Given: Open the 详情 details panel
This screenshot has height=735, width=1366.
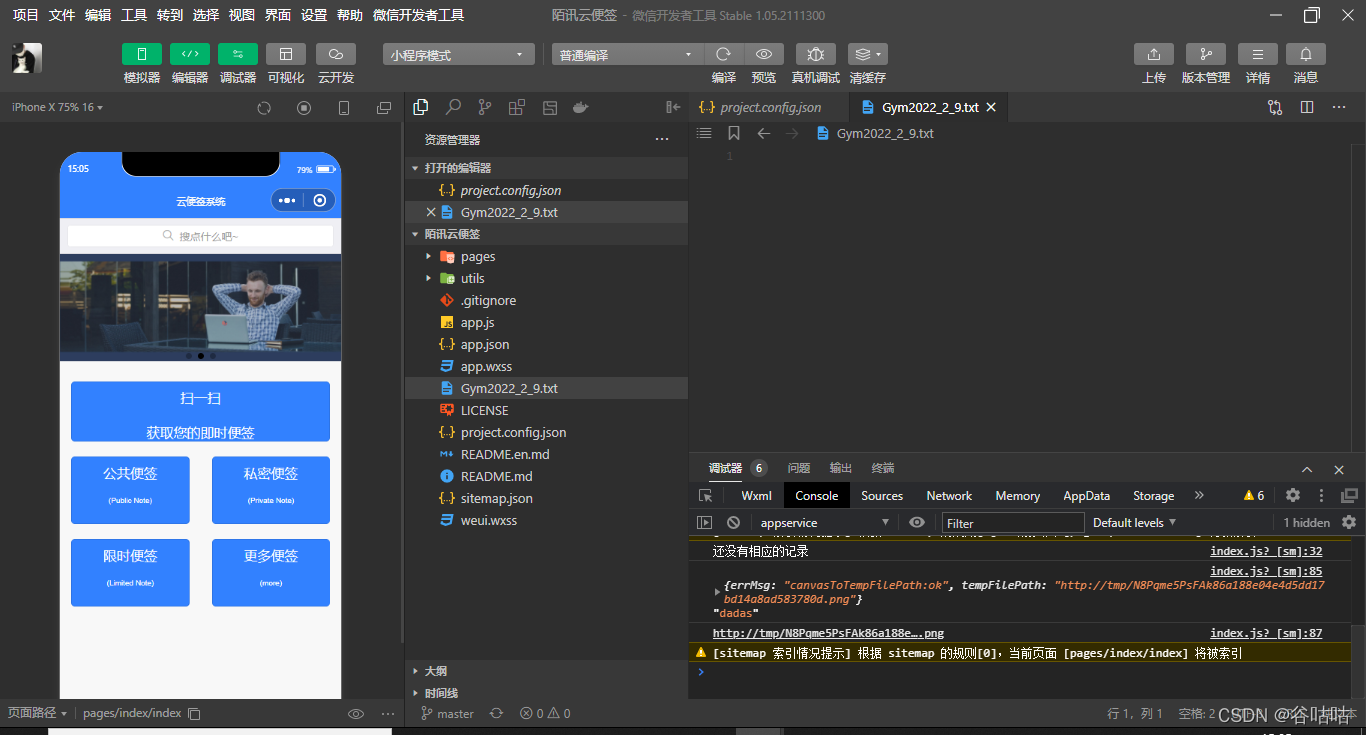Looking at the screenshot, I should pos(1258,55).
